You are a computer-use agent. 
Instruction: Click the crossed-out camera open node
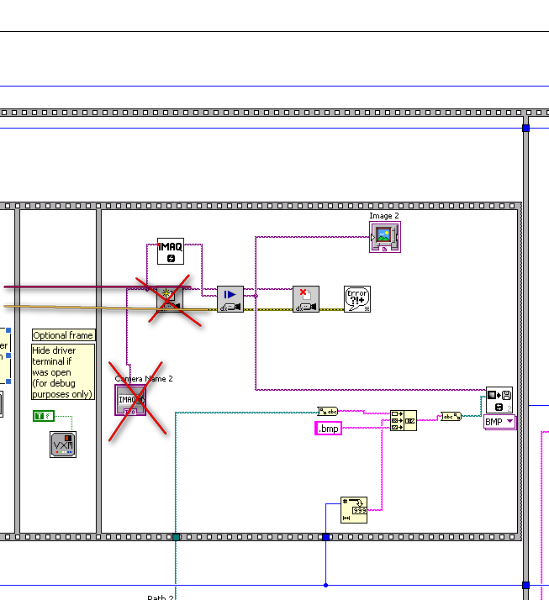[169, 299]
